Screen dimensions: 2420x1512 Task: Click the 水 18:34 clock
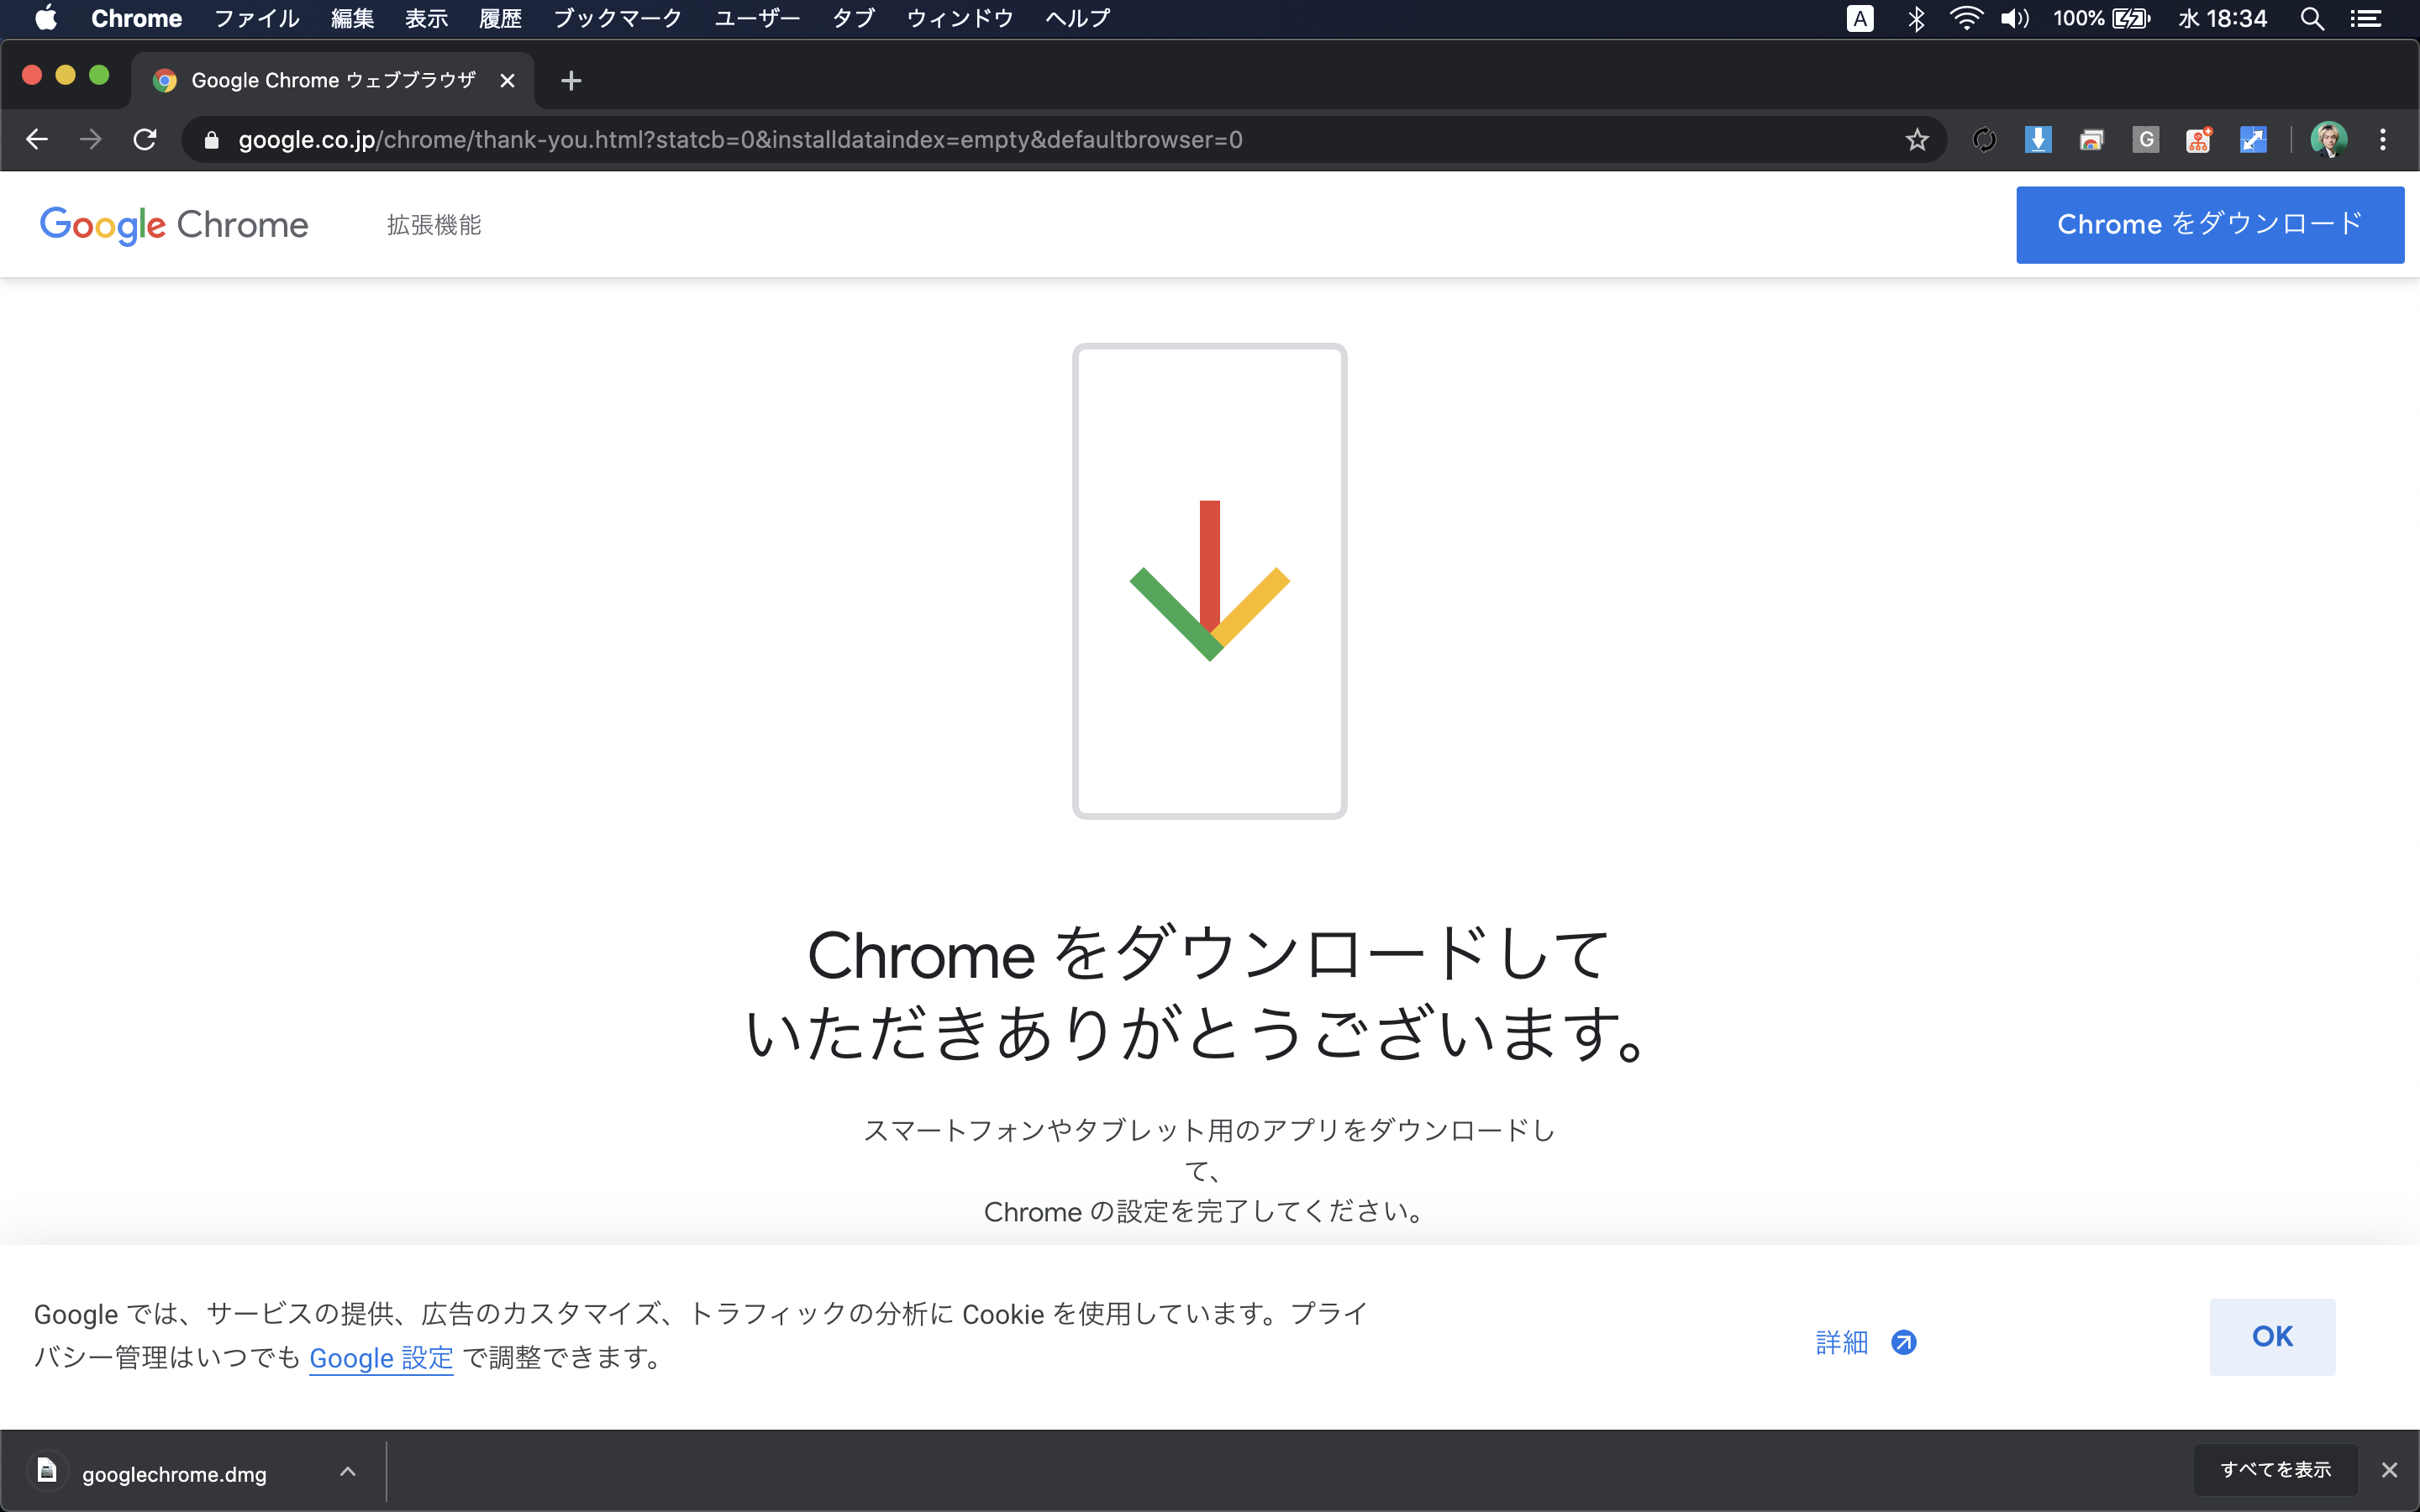tap(2222, 18)
